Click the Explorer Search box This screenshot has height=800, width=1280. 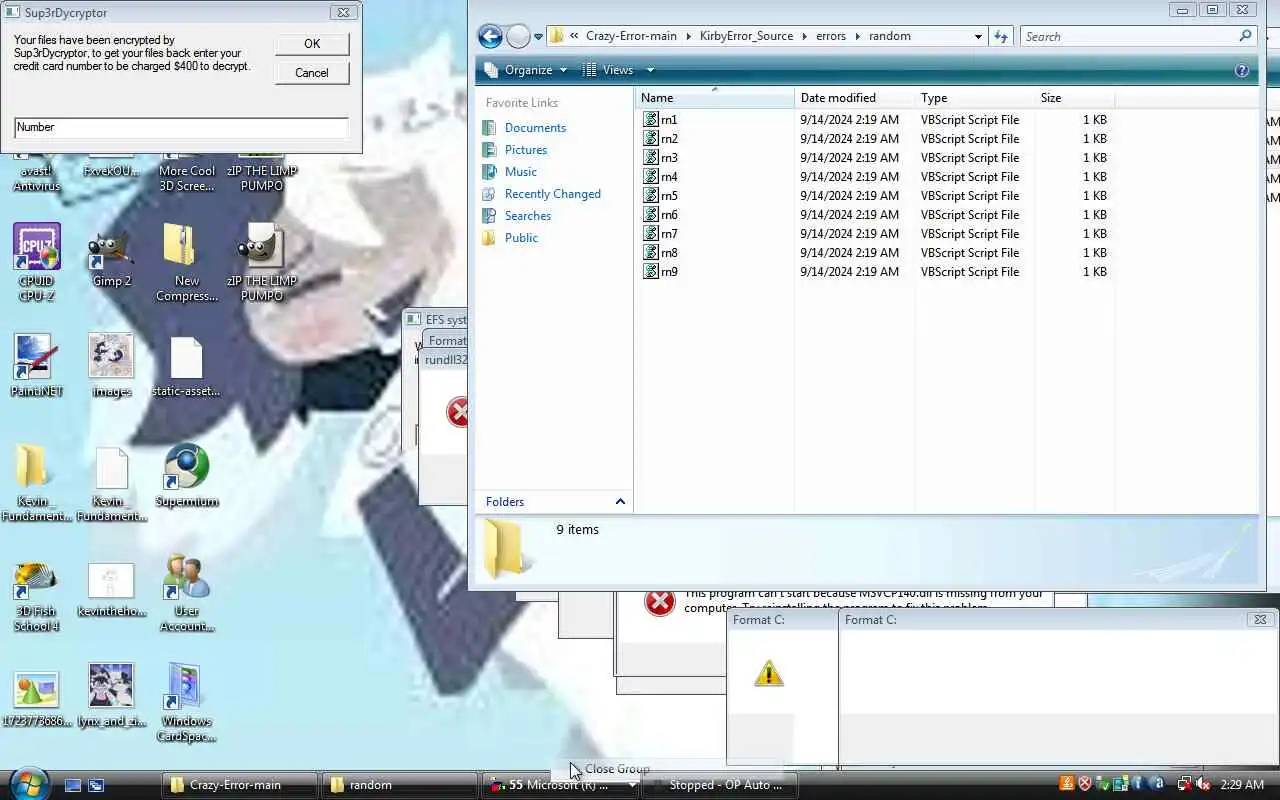tap(1138, 36)
